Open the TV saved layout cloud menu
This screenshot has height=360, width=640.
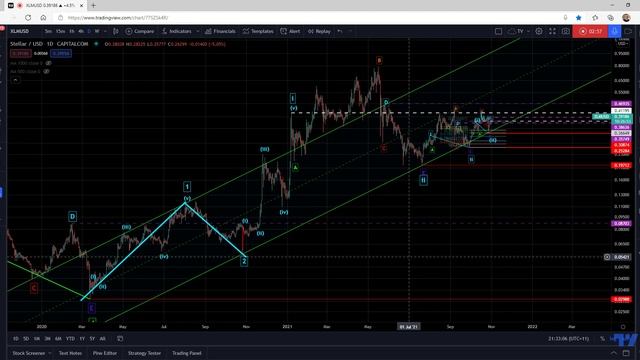[518, 31]
